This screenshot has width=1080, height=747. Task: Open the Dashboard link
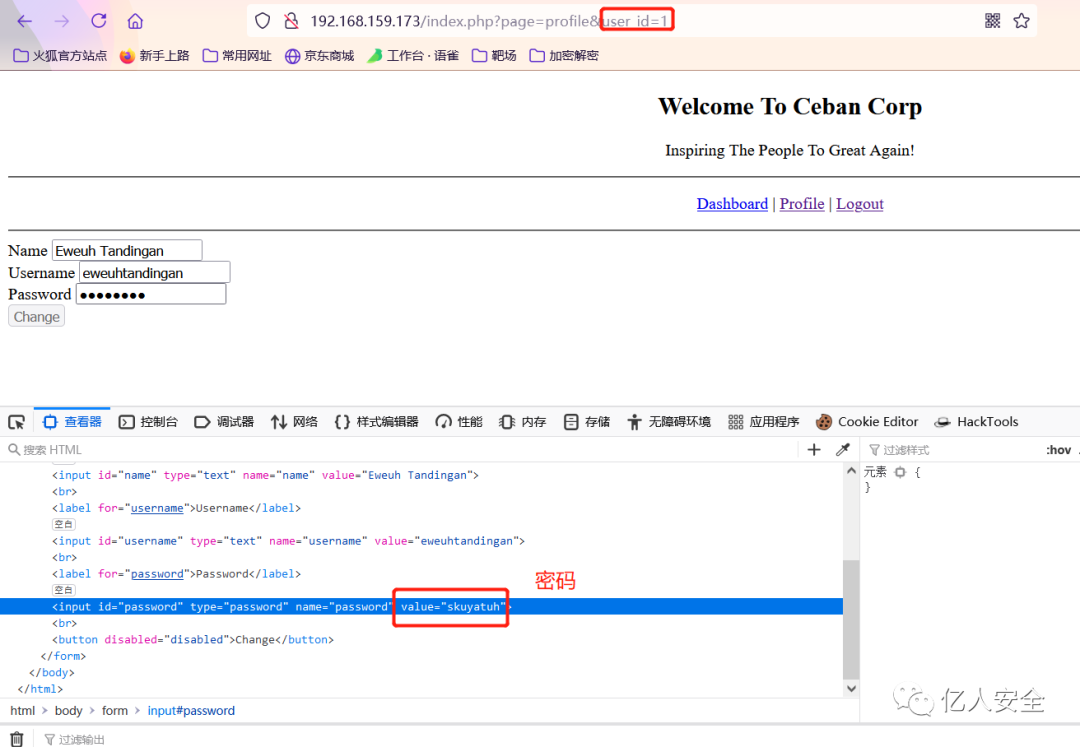[732, 204]
